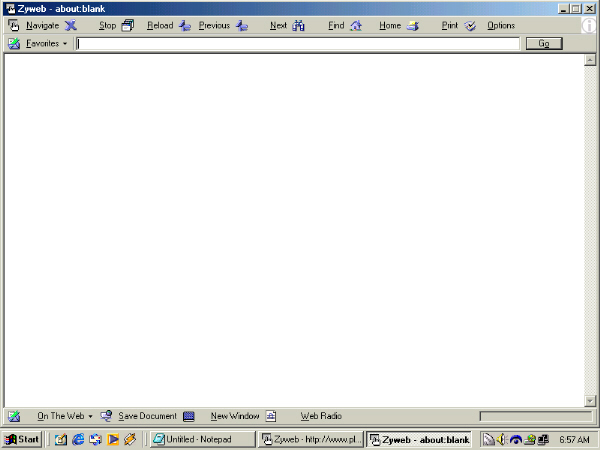Click the vertical scrollbar down arrow
The height and width of the screenshot is (450, 600).
point(590,401)
